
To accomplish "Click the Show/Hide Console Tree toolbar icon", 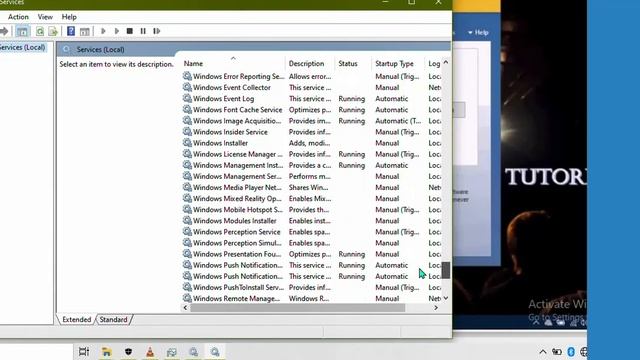I will (23, 31).
